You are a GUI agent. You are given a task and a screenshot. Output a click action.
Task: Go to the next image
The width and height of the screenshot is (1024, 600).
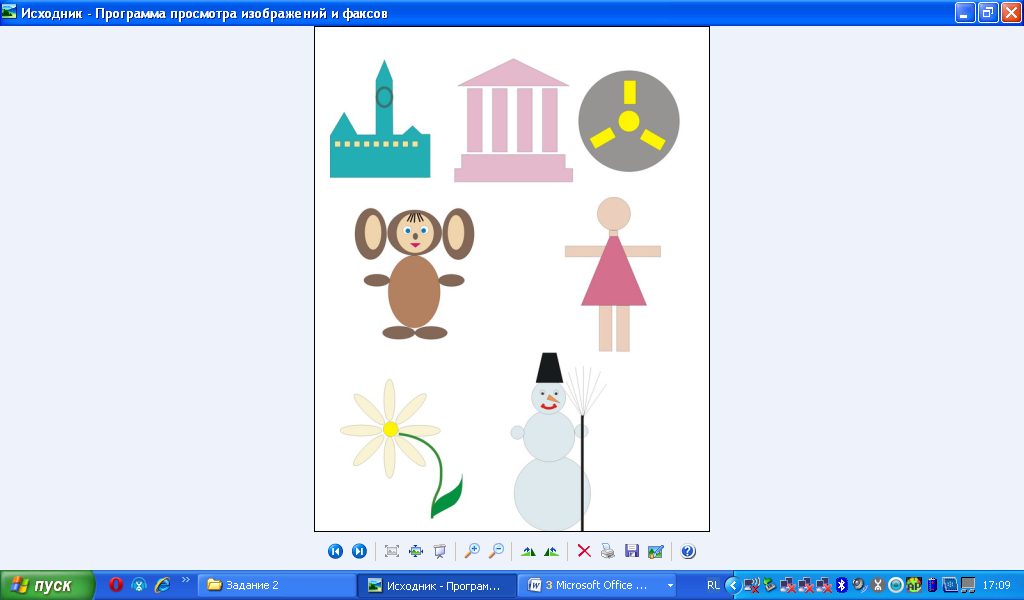(359, 551)
